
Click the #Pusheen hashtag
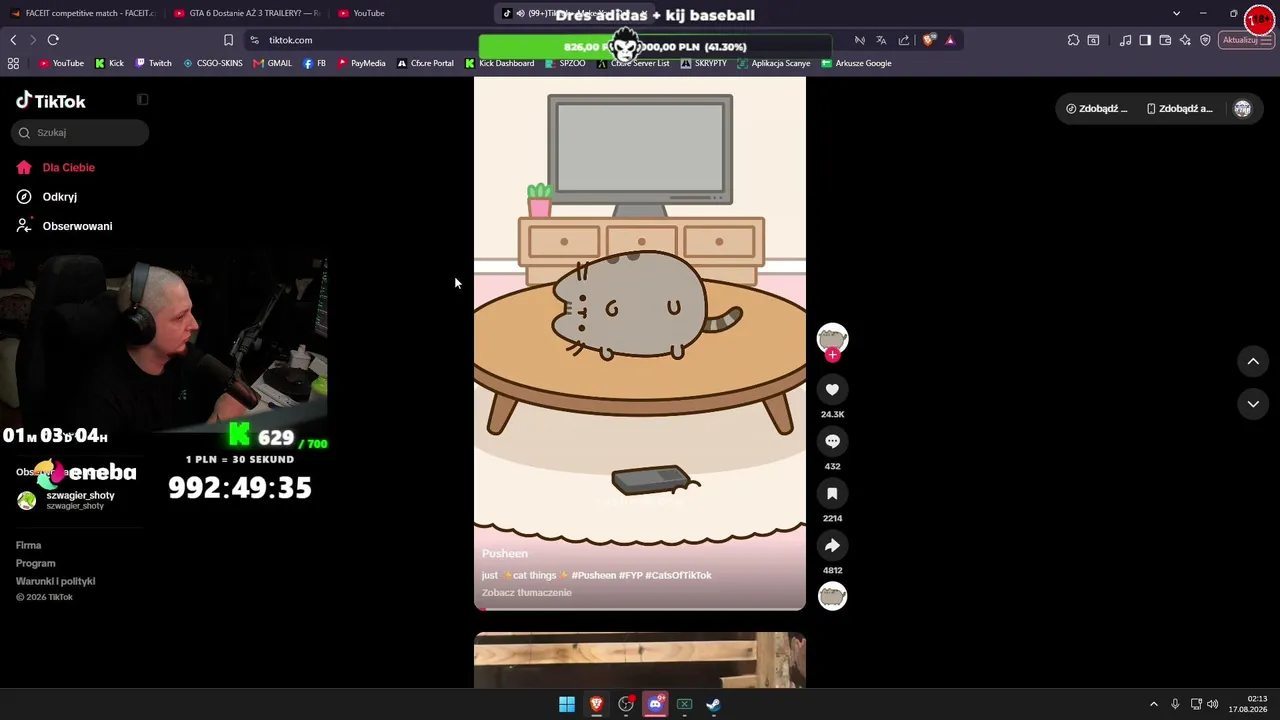(x=594, y=575)
